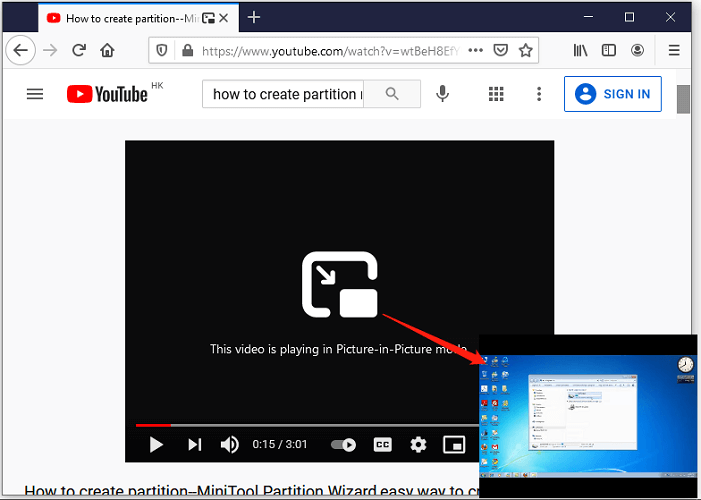The width and height of the screenshot is (701, 500).
Task: Maximize the Firefox window
Action: (x=629, y=17)
